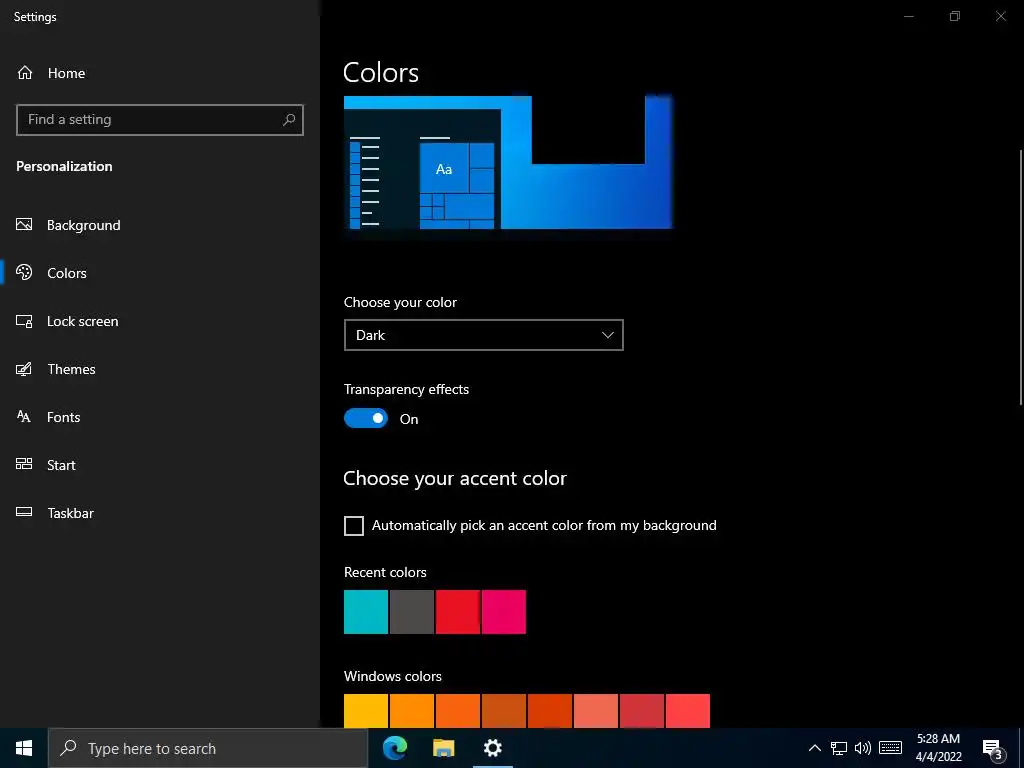This screenshot has width=1024, height=768.
Task: Turn off Transparency effects toggle
Action: (x=366, y=419)
